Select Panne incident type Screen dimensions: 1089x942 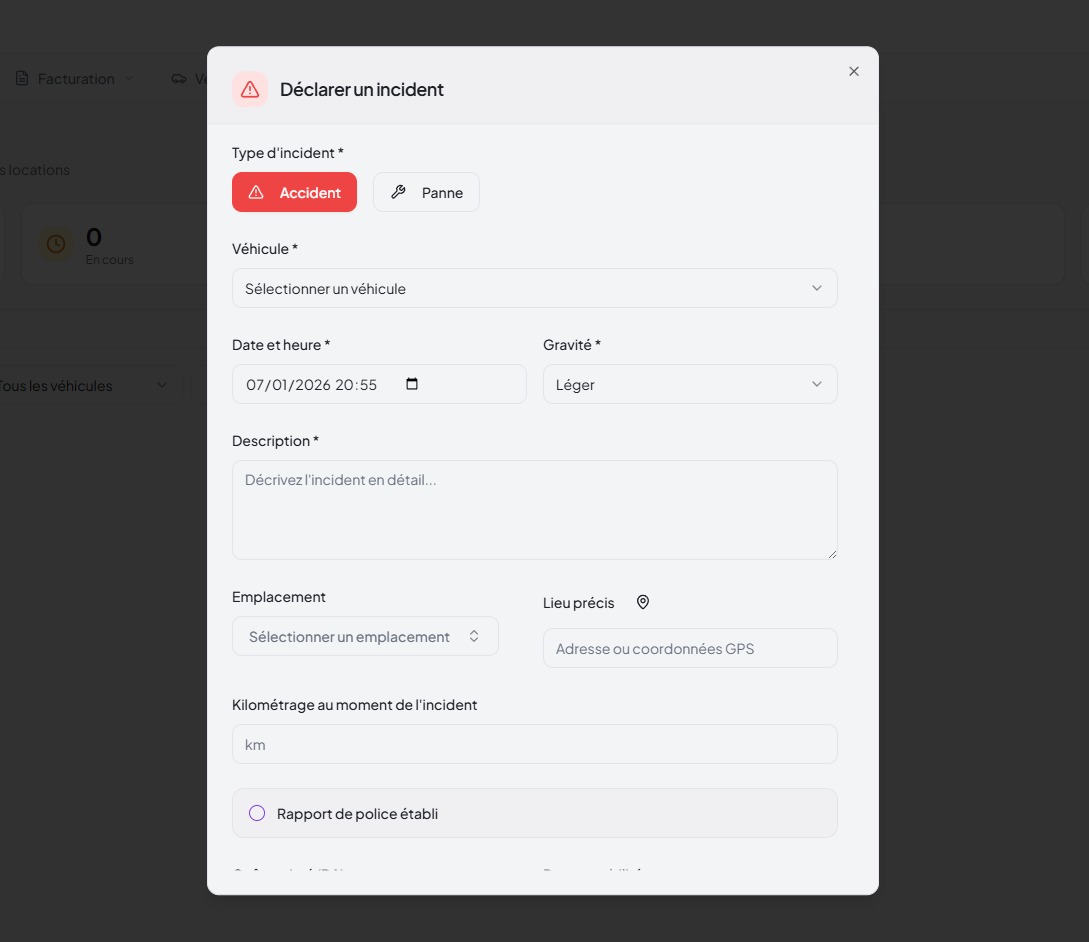click(426, 192)
